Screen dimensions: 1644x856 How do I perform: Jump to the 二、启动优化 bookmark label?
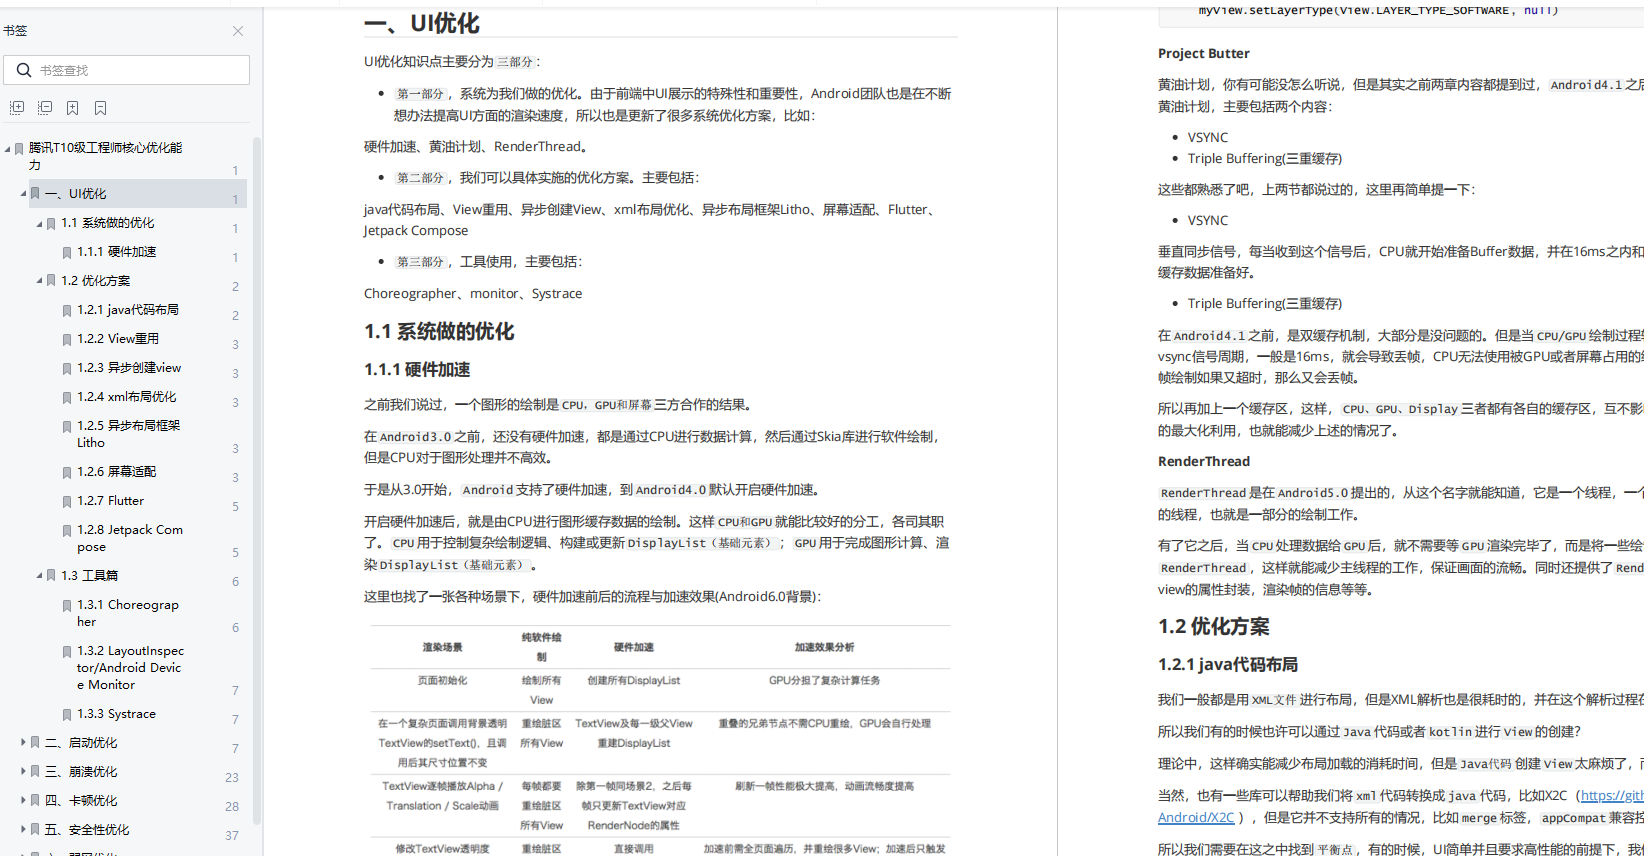[x=81, y=743]
